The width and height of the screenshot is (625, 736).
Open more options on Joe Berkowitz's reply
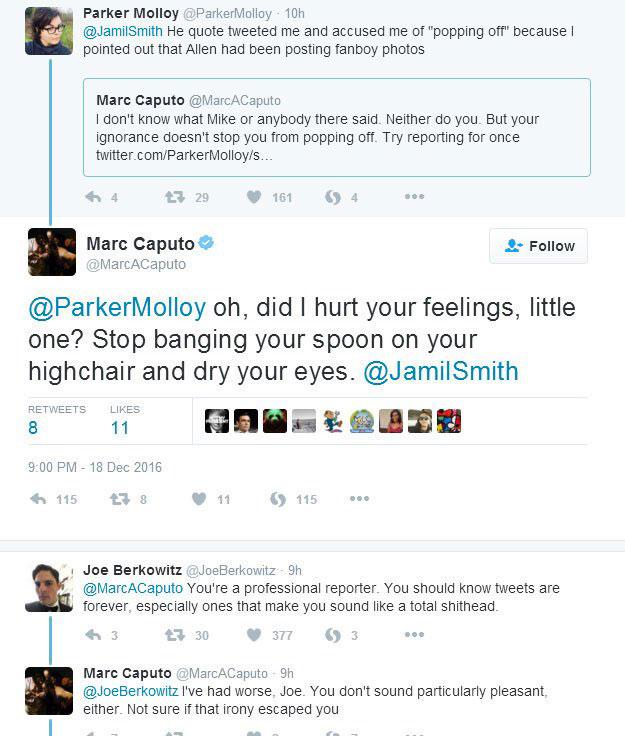click(x=414, y=635)
